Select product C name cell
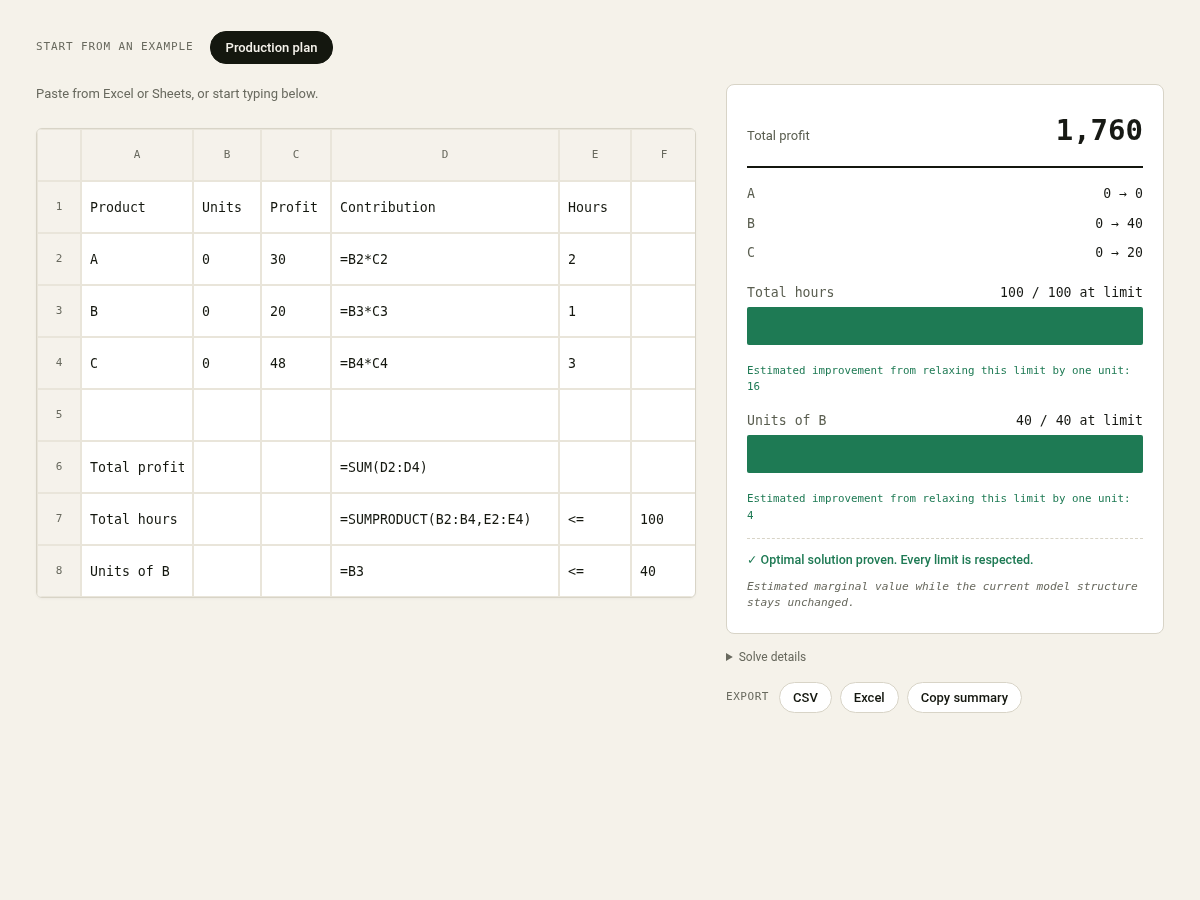 pyautogui.click(x=137, y=363)
